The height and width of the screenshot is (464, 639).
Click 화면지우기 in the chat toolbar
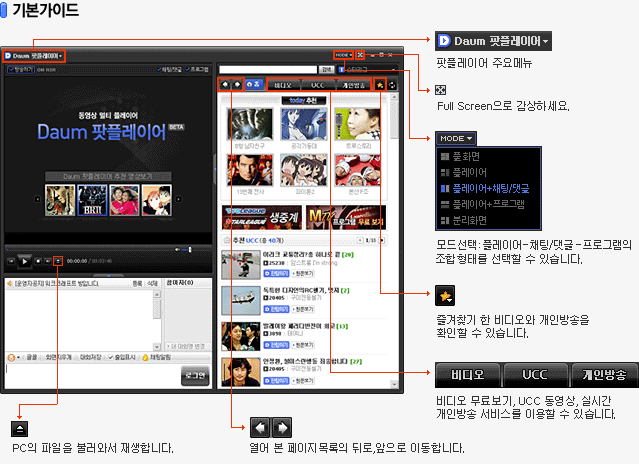click(x=58, y=357)
